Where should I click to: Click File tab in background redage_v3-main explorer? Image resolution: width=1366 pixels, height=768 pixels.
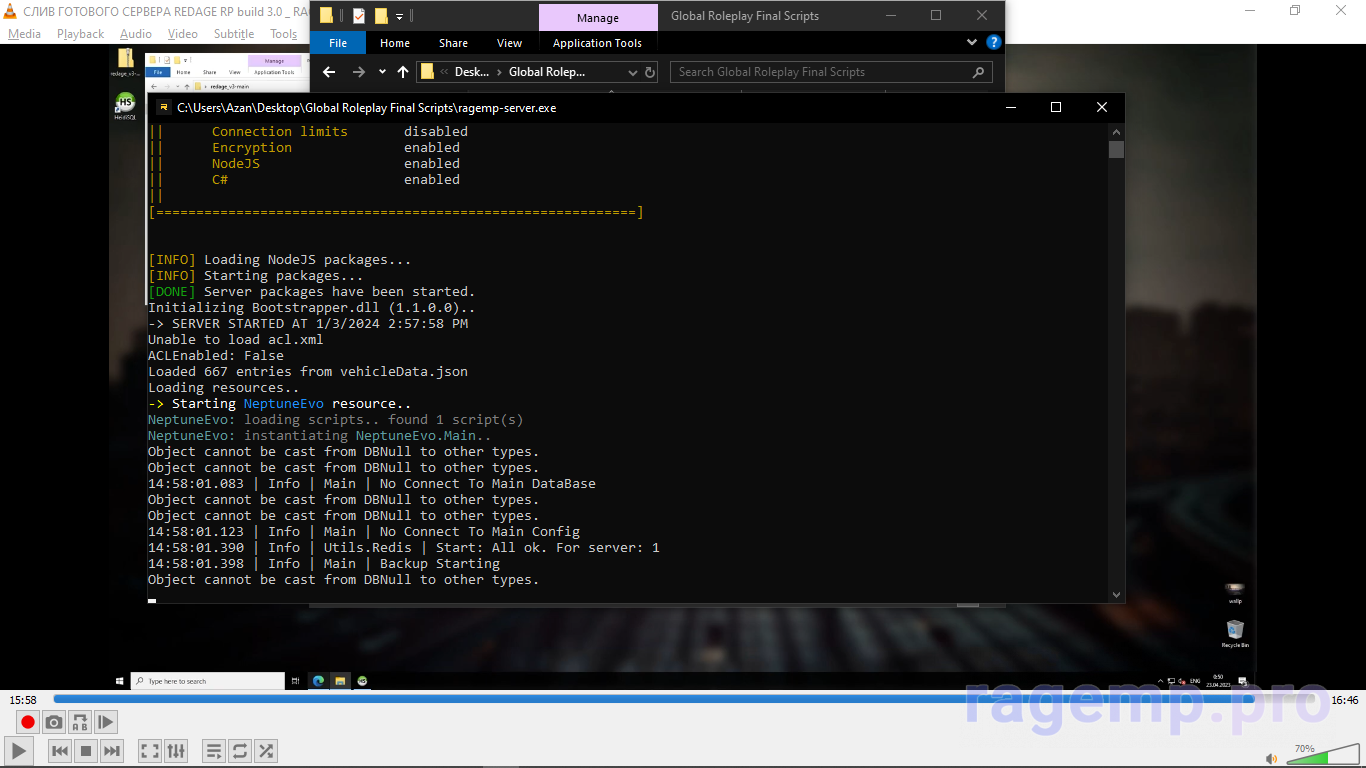(158, 72)
